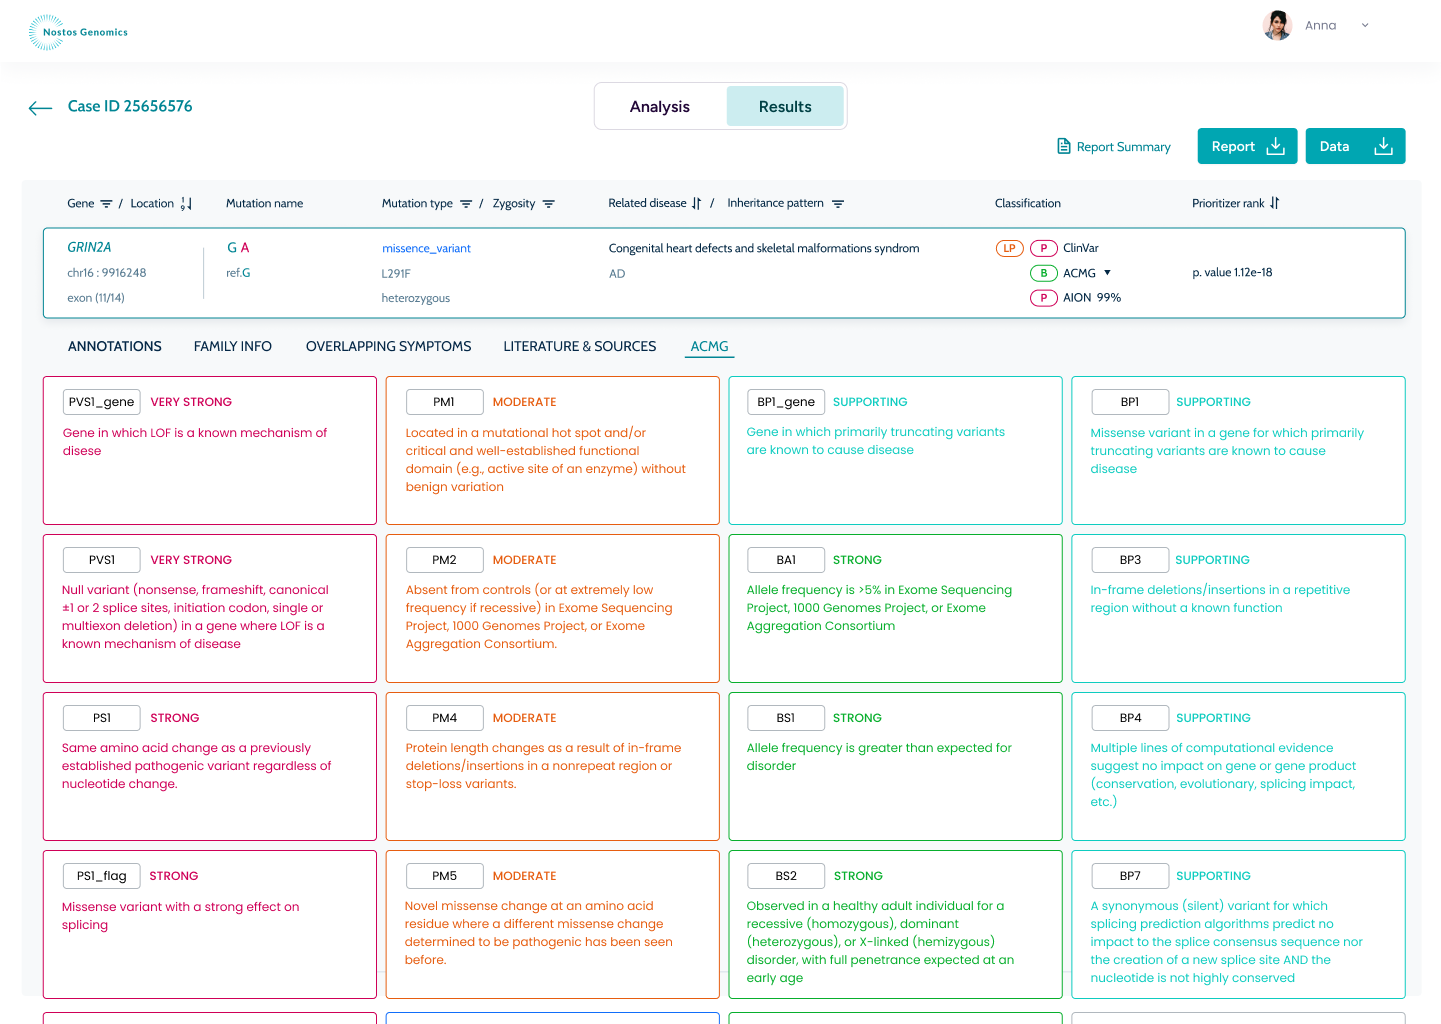Click the exon (11/14) text

pos(96,298)
